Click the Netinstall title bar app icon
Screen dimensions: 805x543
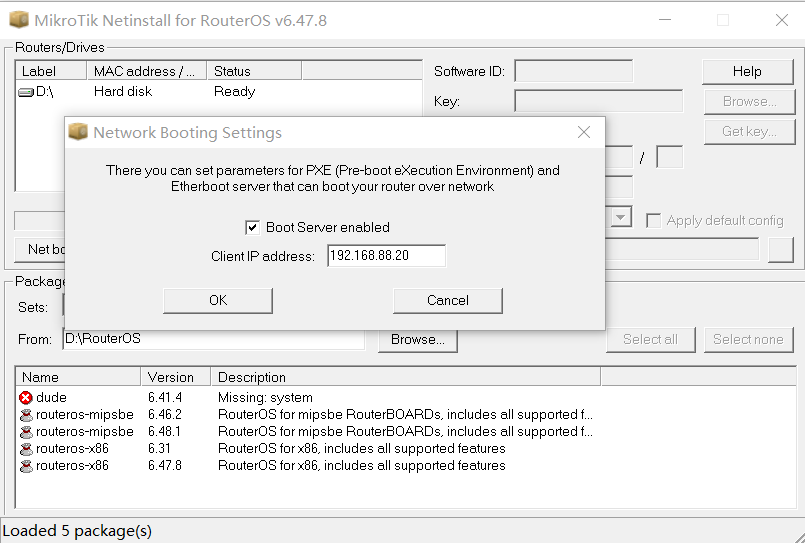17,20
